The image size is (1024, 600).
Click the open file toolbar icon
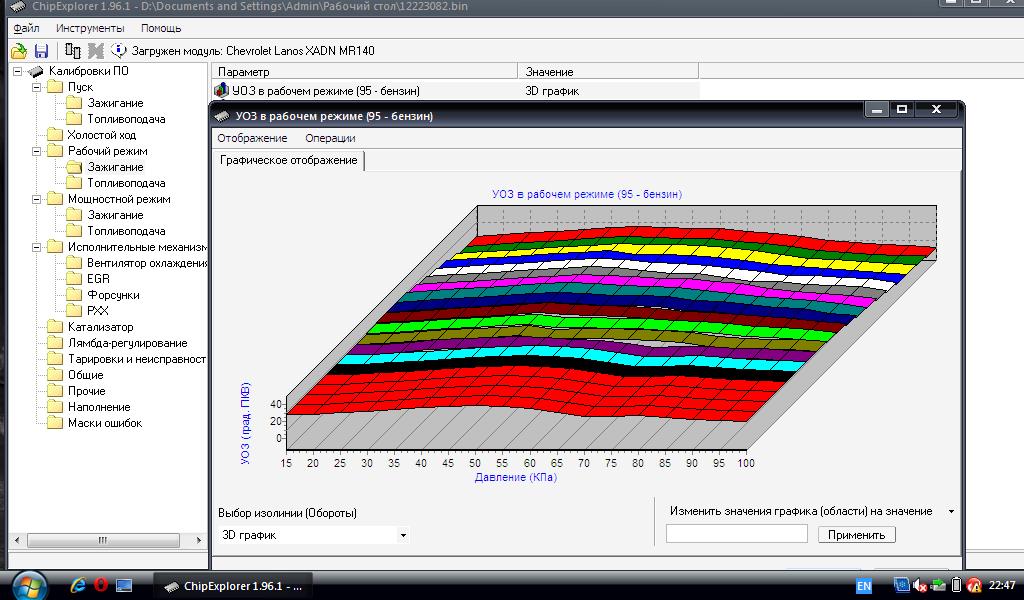click(x=18, y=51)
